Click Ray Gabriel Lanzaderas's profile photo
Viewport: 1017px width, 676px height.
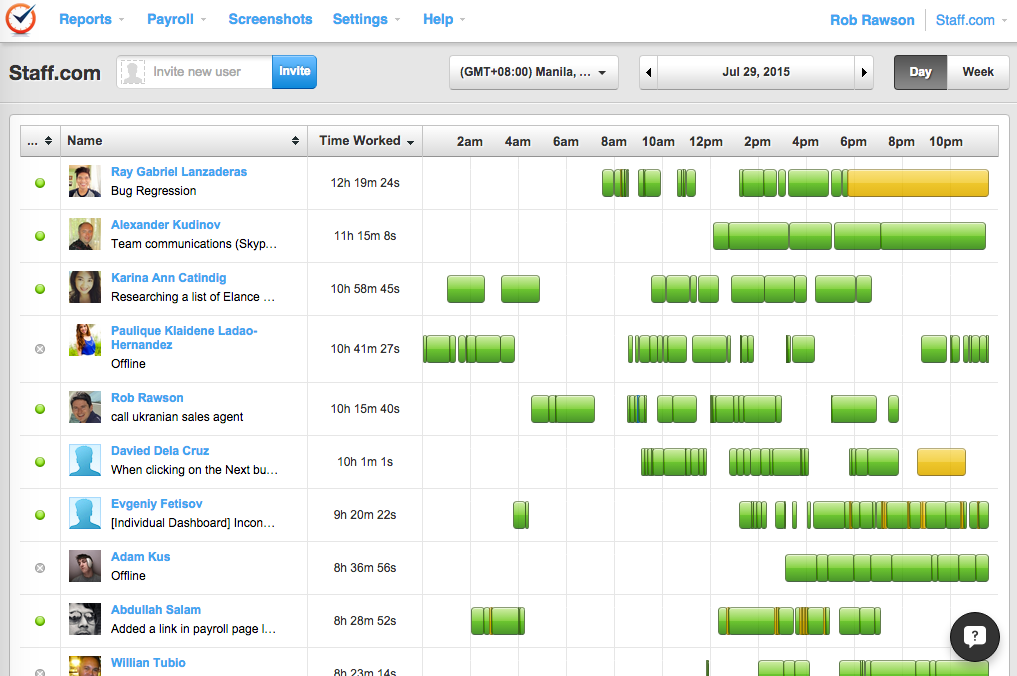point(85,182)
